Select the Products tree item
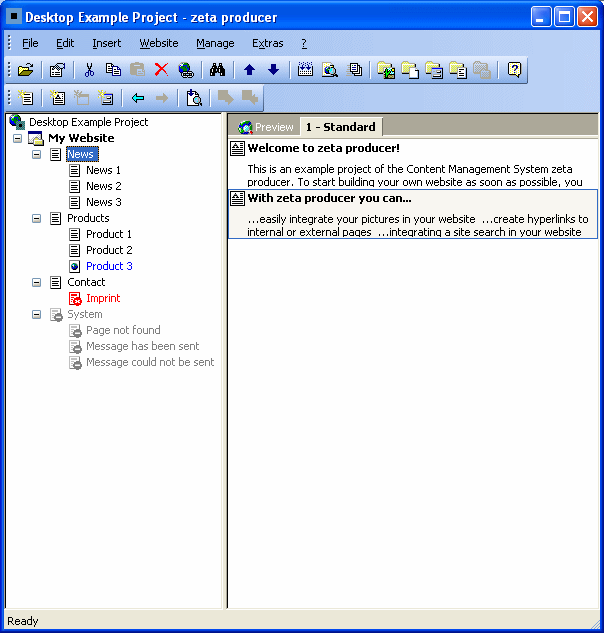604x633 pixels. coord(88,218)
